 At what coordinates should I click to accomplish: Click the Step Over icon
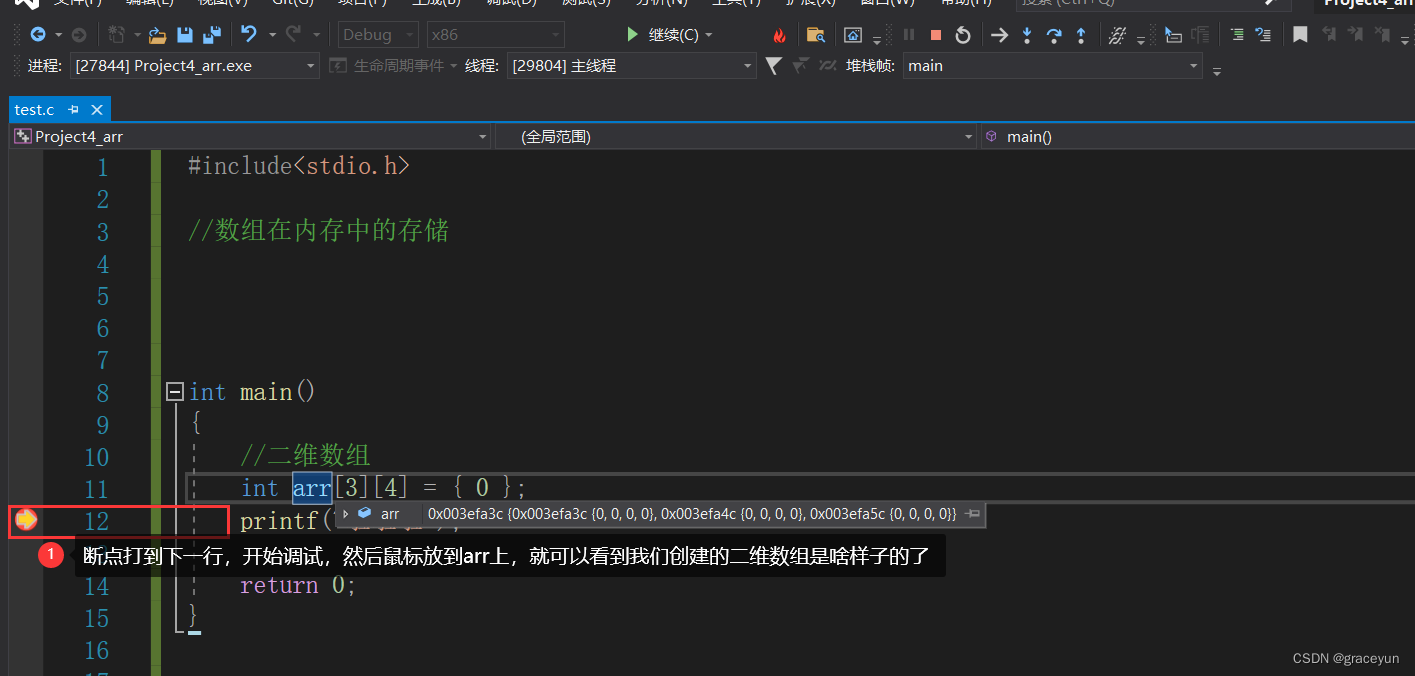[x=1054, y=35]
